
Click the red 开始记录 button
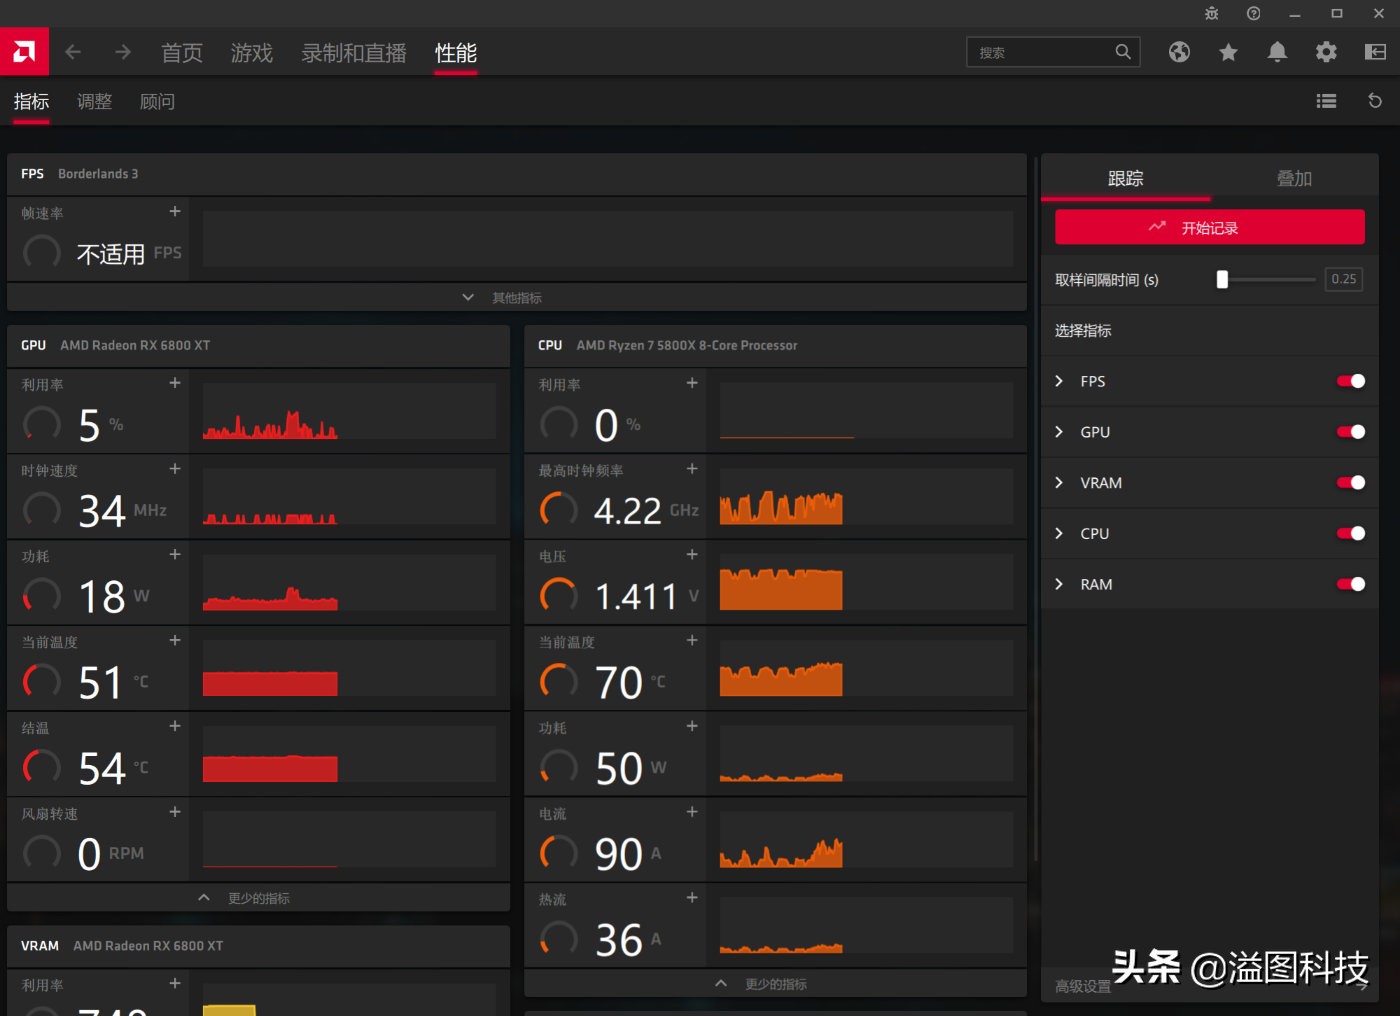[1210, 227]
